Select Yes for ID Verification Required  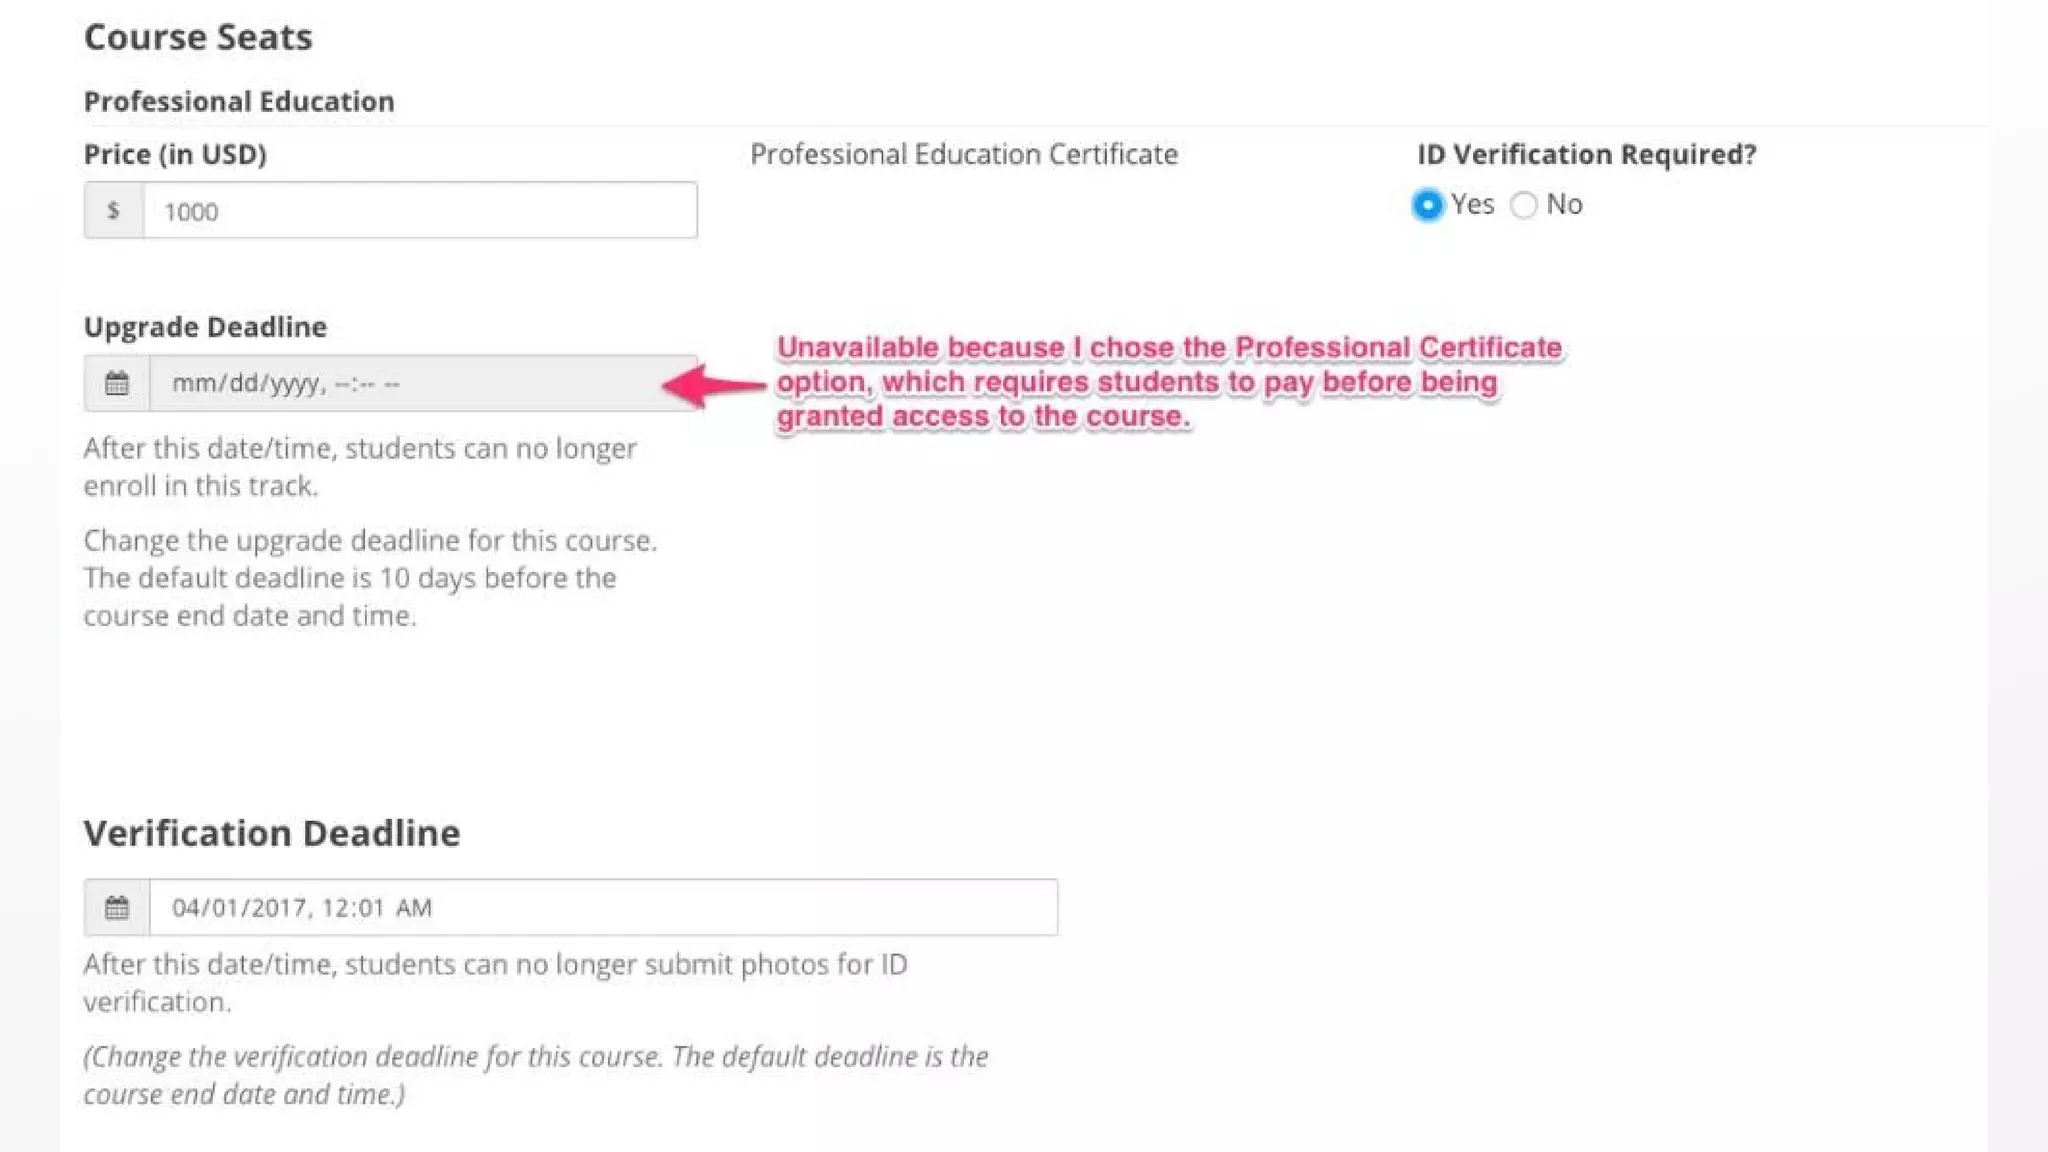(x=1428, y=205)
